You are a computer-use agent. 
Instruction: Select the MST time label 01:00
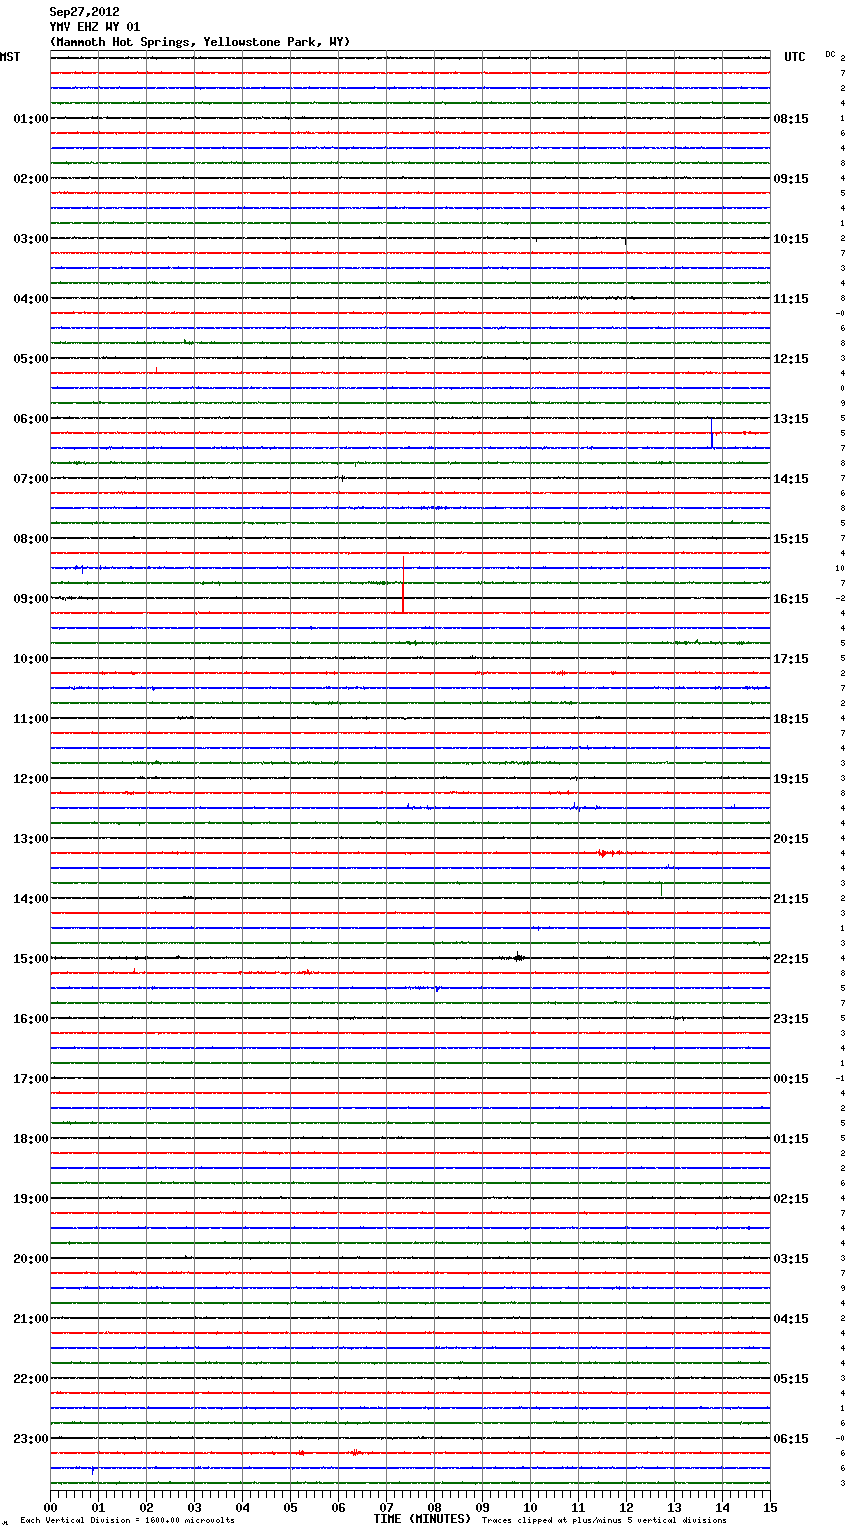click(x=31, y=119)
